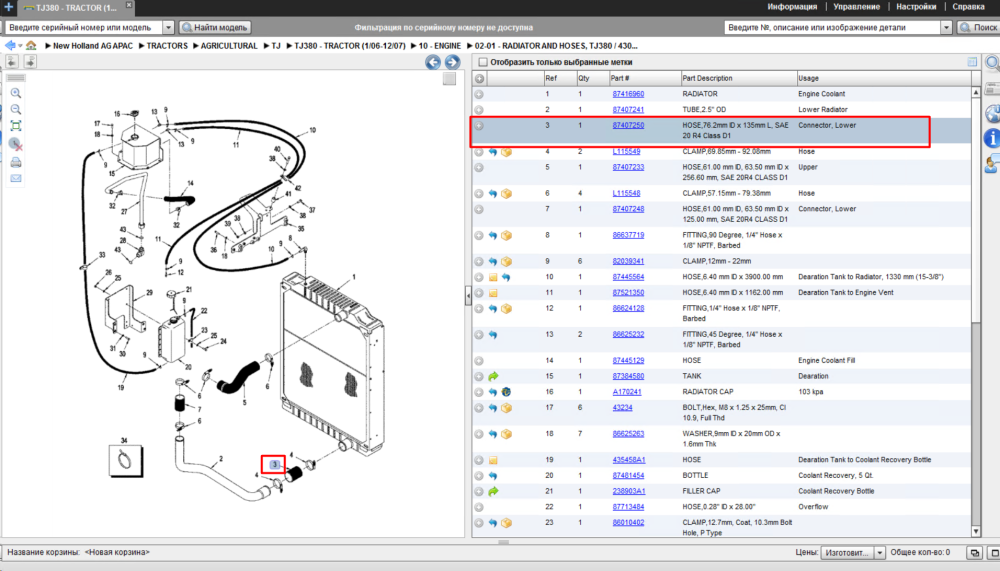Fit diagram to window
Screen dimensions: 1000x571
16,126
